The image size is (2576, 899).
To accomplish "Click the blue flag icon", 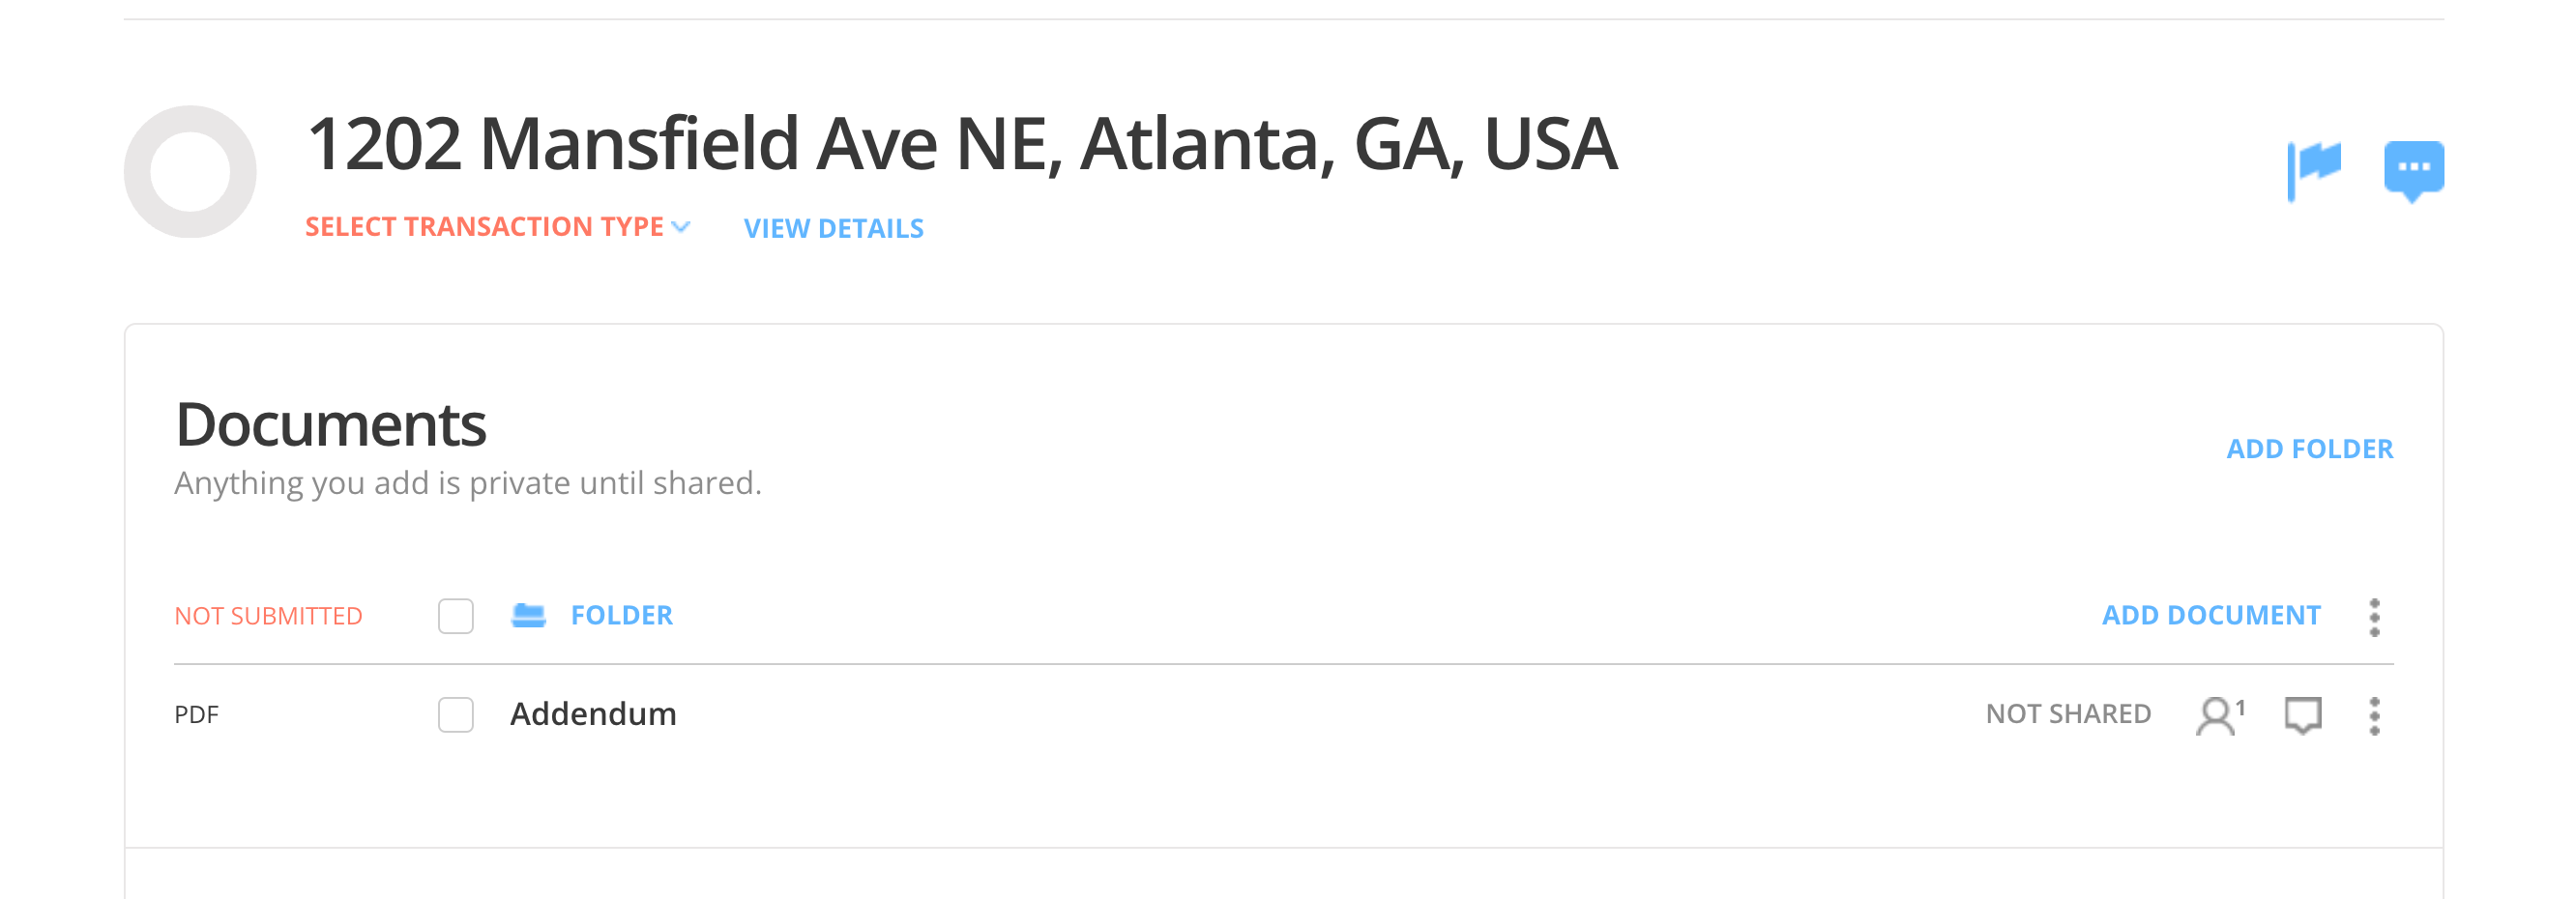I will [2314, 168].
